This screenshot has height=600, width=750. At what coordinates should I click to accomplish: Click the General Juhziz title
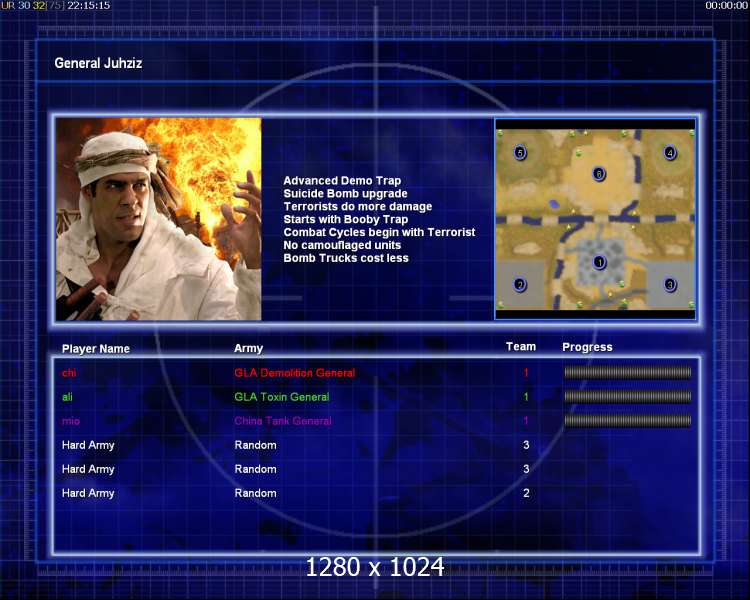coord(98,63)
